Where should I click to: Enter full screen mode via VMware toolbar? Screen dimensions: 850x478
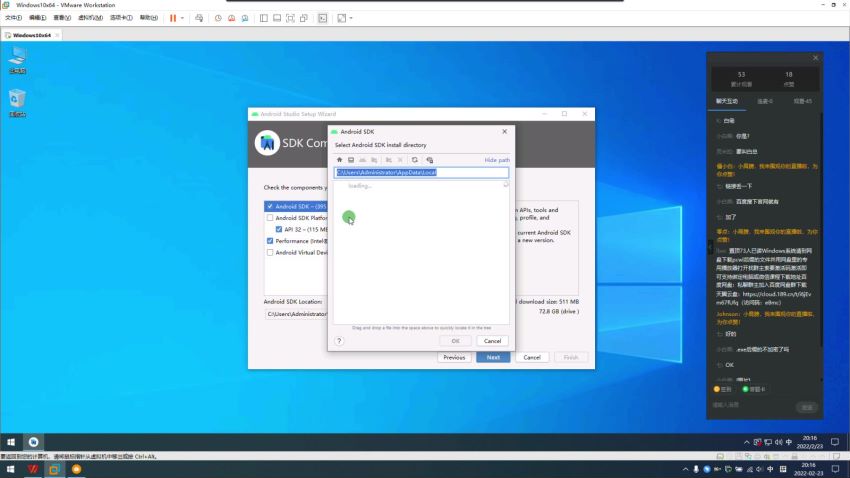pos(291,18)
